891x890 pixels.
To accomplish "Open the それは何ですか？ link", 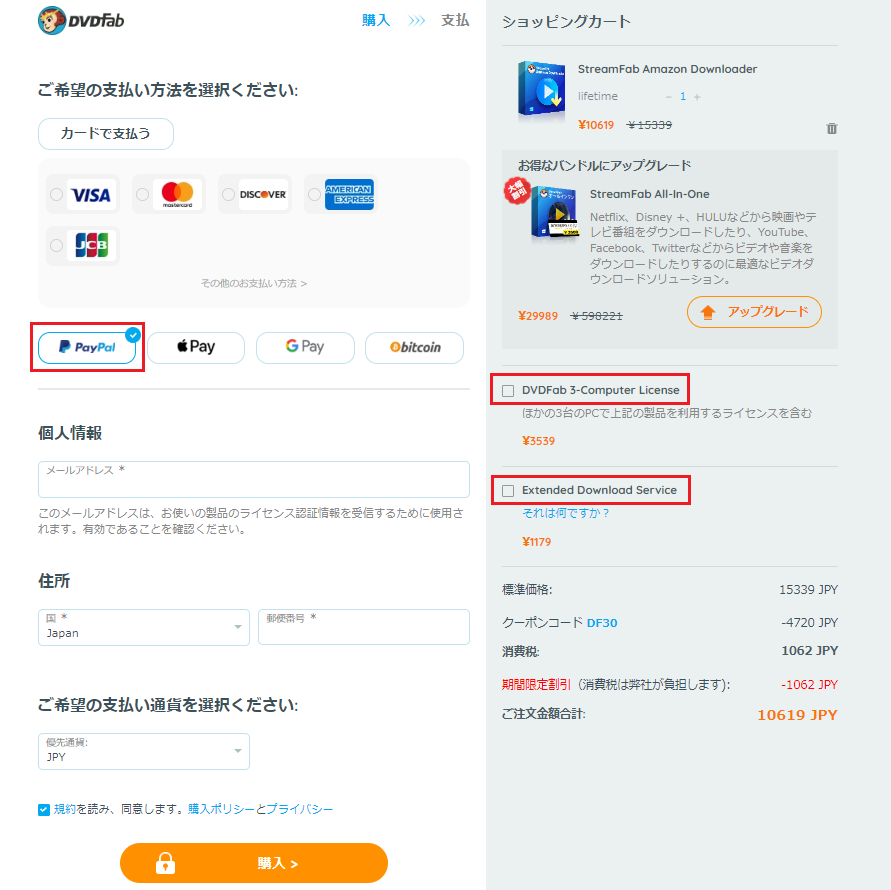I will pos(566,513).
